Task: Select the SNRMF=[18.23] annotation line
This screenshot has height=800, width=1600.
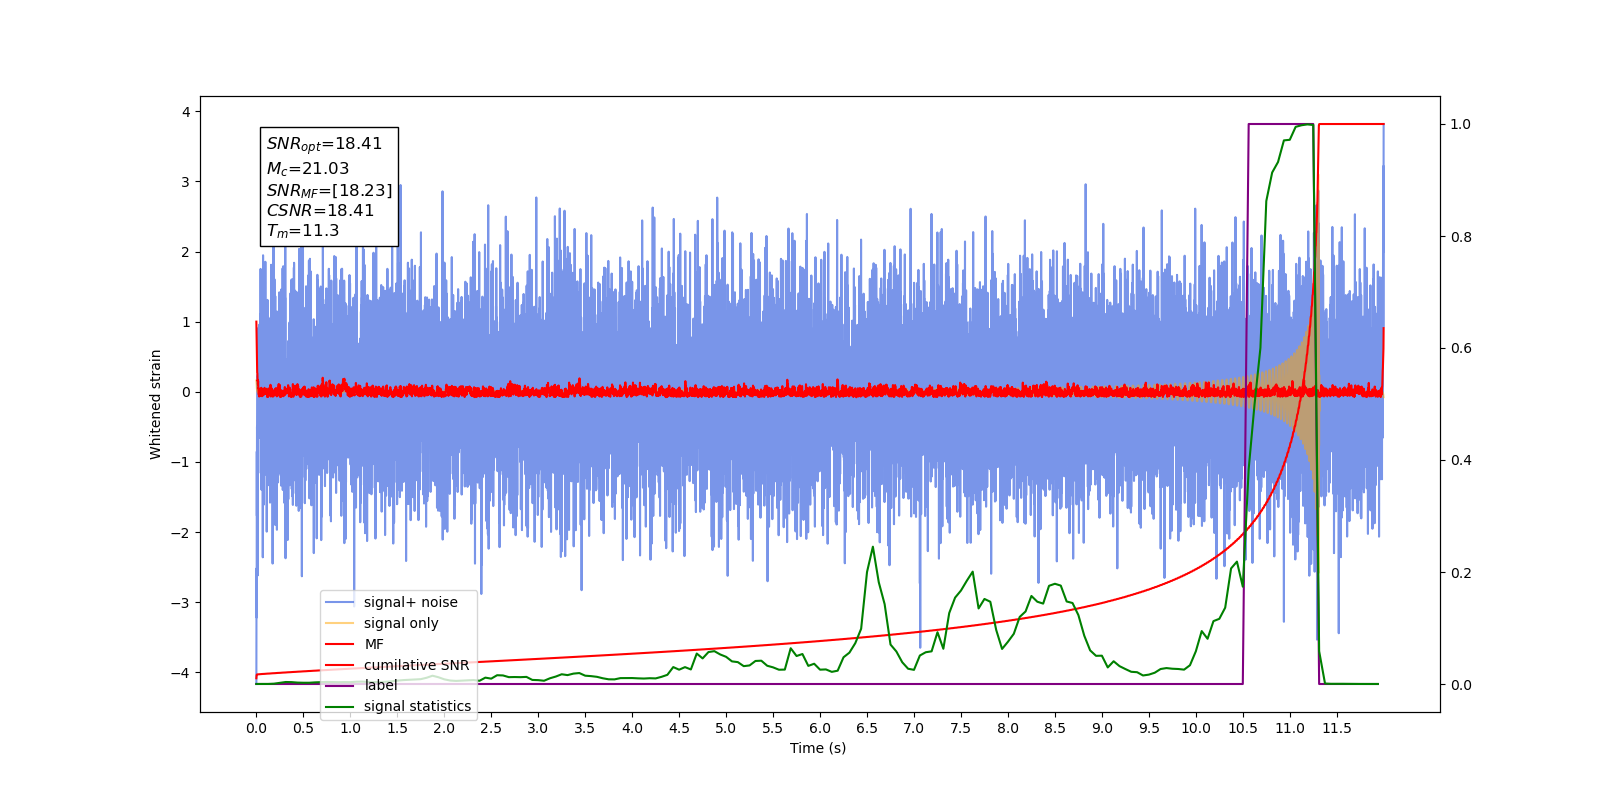Action: (329, 190)
